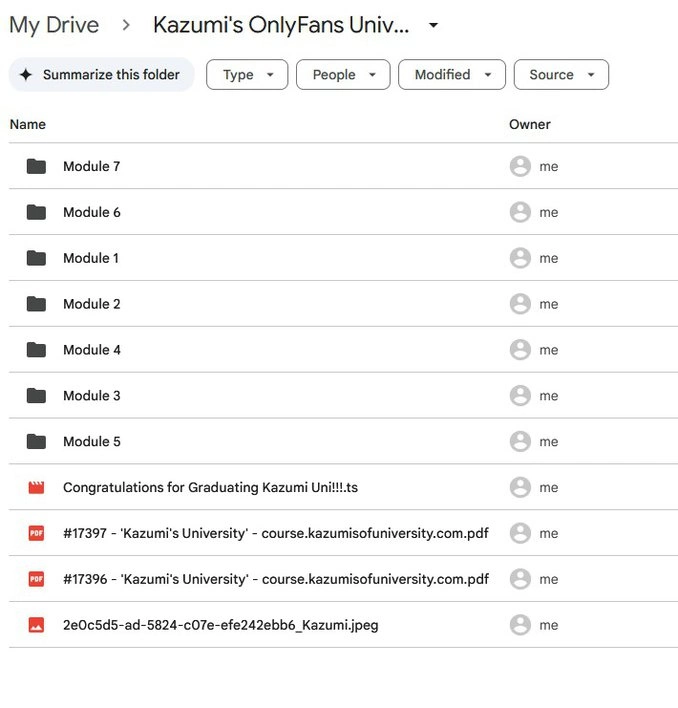Click PDF icon of #17397 file
The height and width of the screenshot is (708, 678).
36,533
